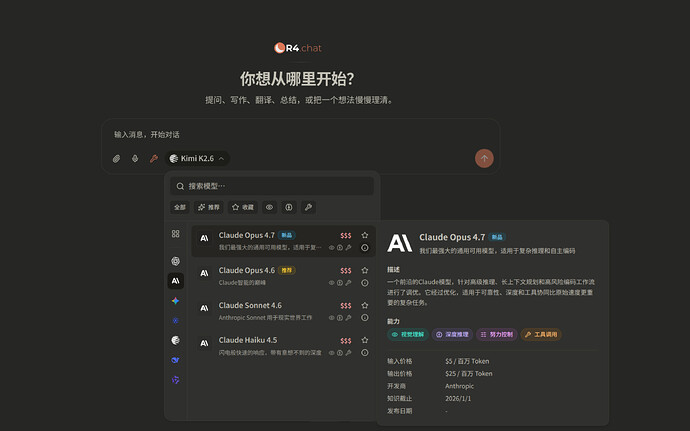Click the Anthropic logo on Claude Opus 4.6 row

204,273
